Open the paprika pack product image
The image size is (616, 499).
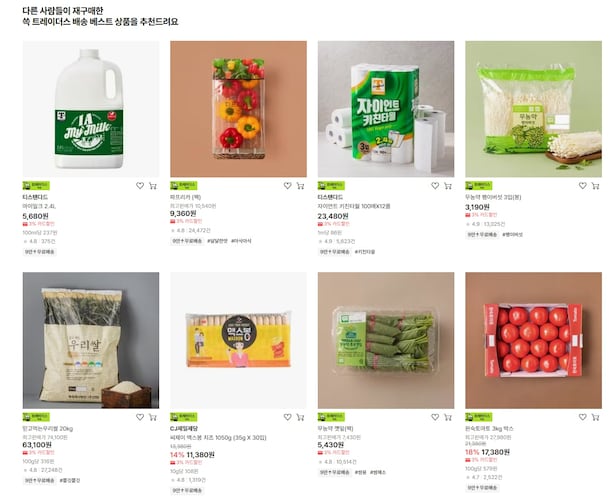coord(238,109)
